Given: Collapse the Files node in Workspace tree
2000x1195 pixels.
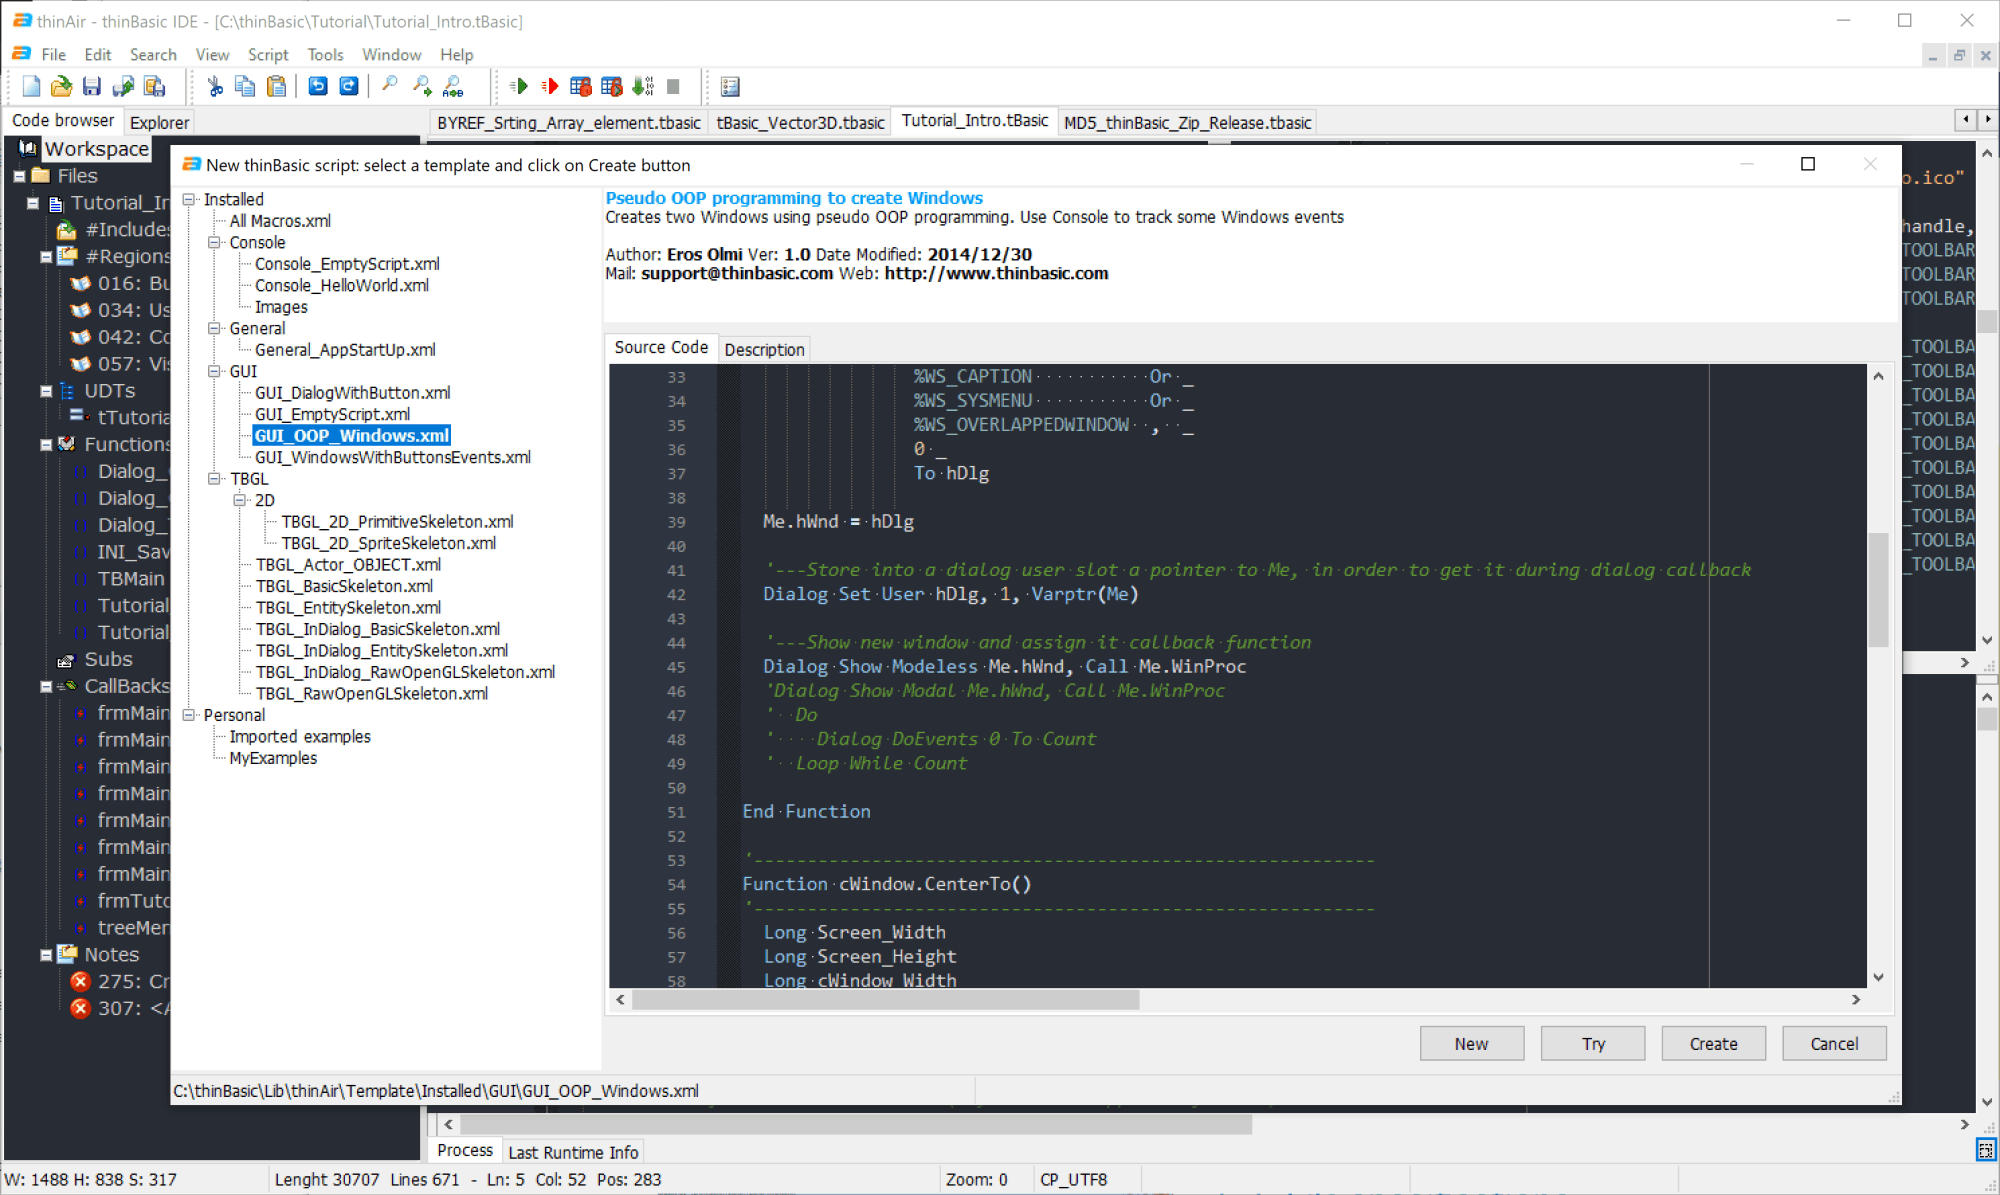Looking at the screenshot, I should coord(19,176).
